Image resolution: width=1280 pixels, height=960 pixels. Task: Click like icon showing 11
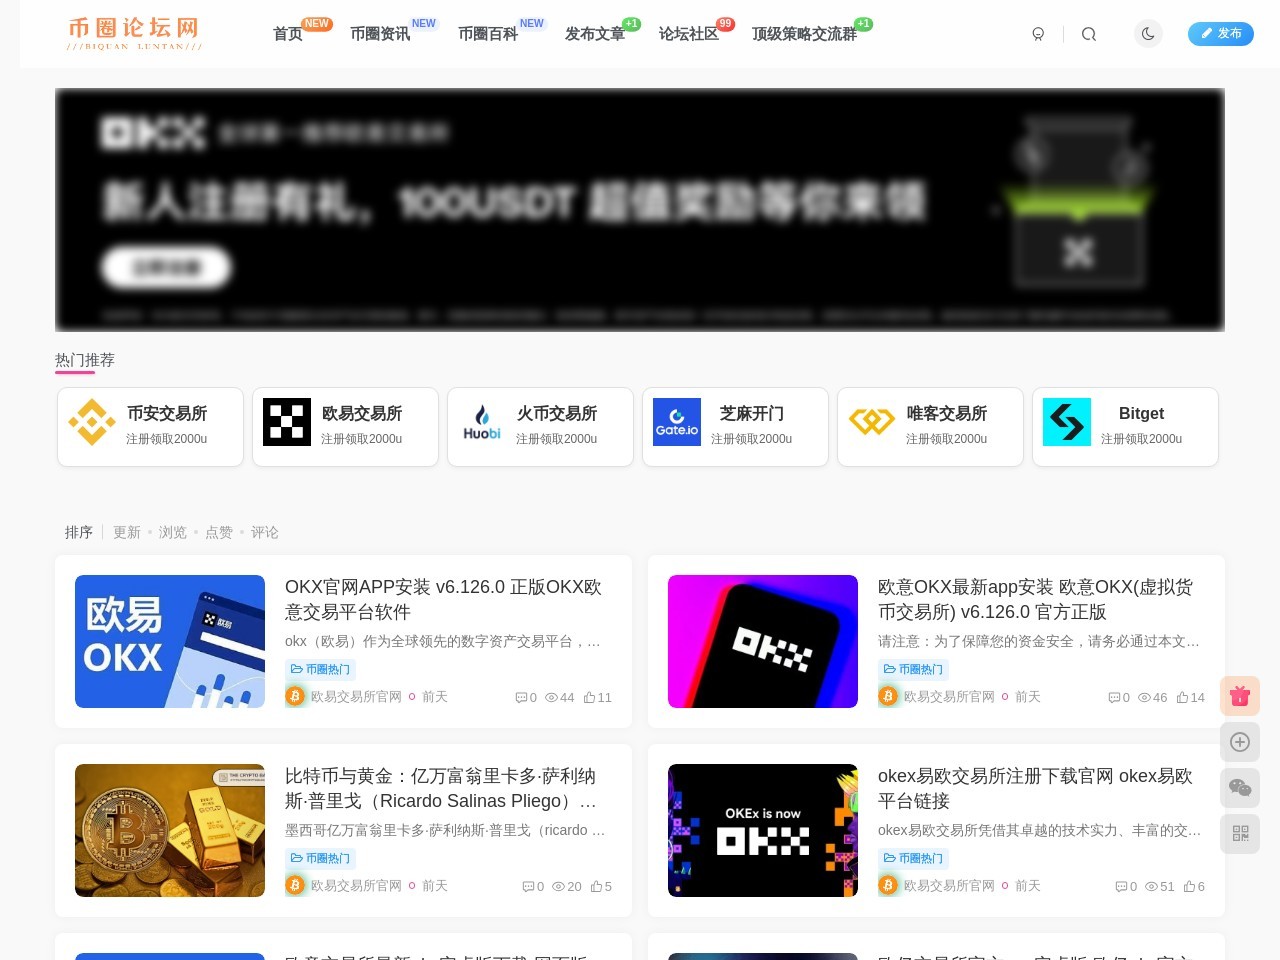(590, 697)
